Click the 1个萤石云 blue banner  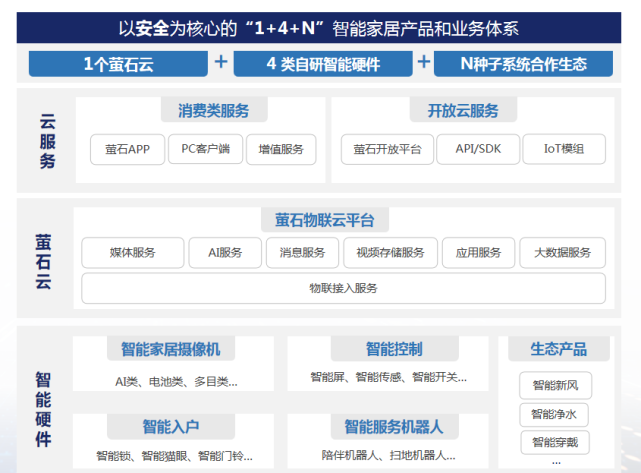click(x=118, y=64)
